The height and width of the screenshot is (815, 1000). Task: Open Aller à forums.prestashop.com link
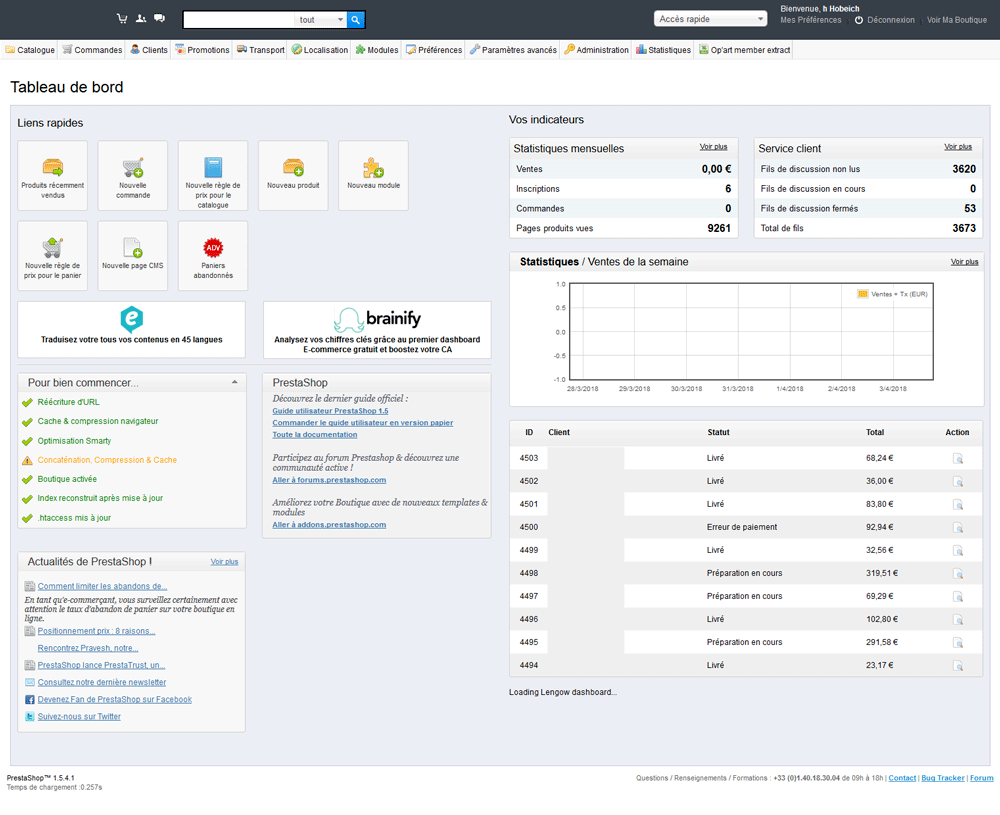[329, 480]
